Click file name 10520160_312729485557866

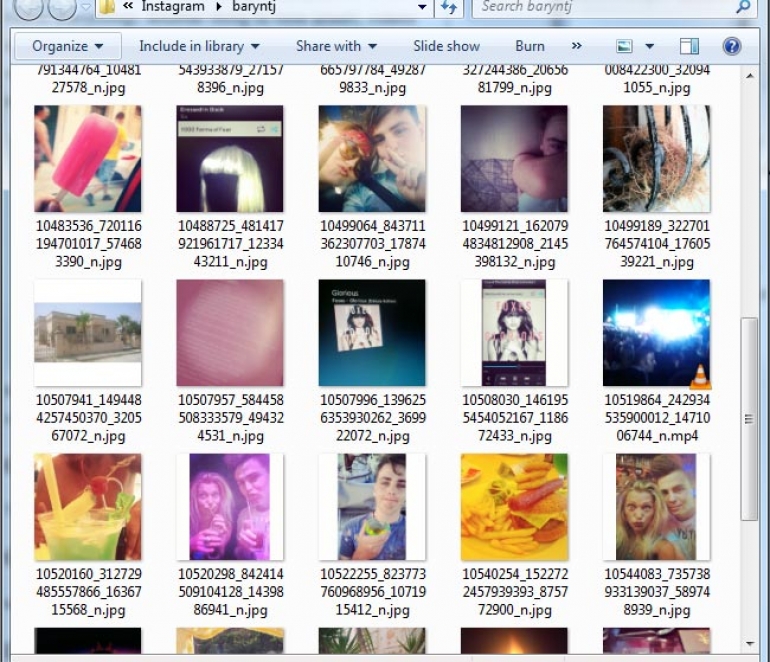(88, 592)
